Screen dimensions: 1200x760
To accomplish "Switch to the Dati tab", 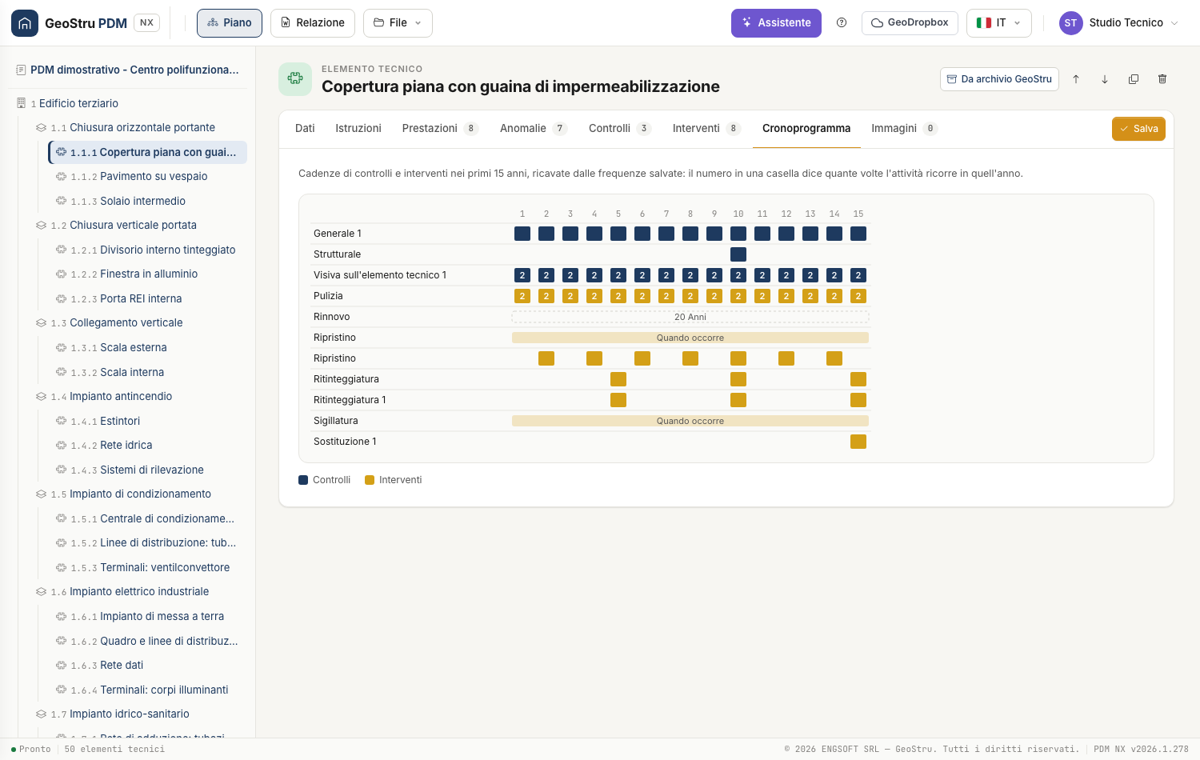I will [305, 128].
